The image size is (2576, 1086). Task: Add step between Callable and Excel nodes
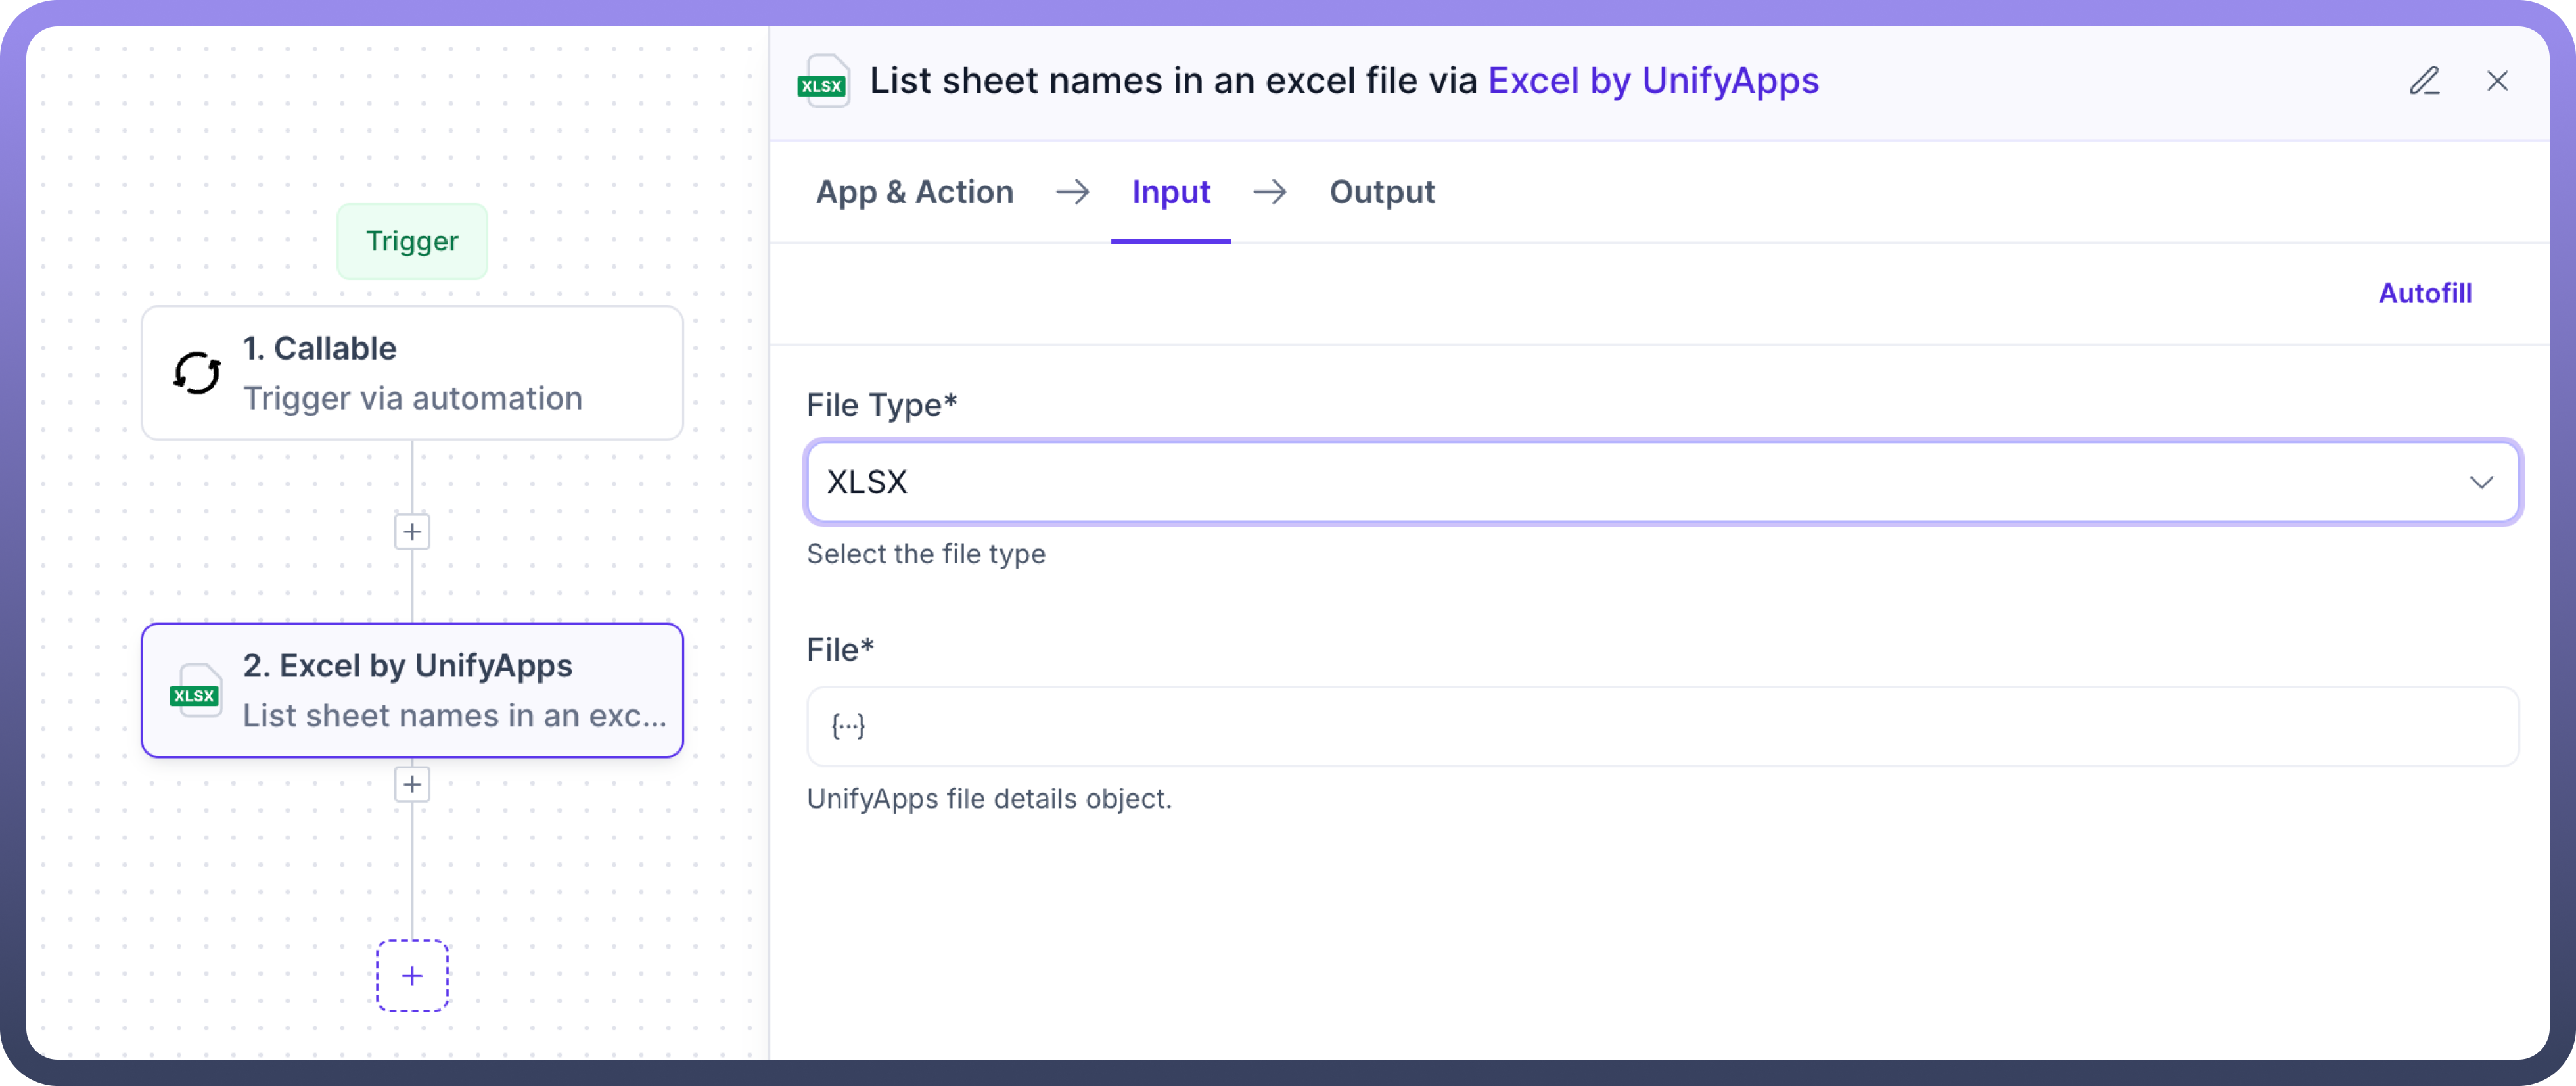click(412, 532)
